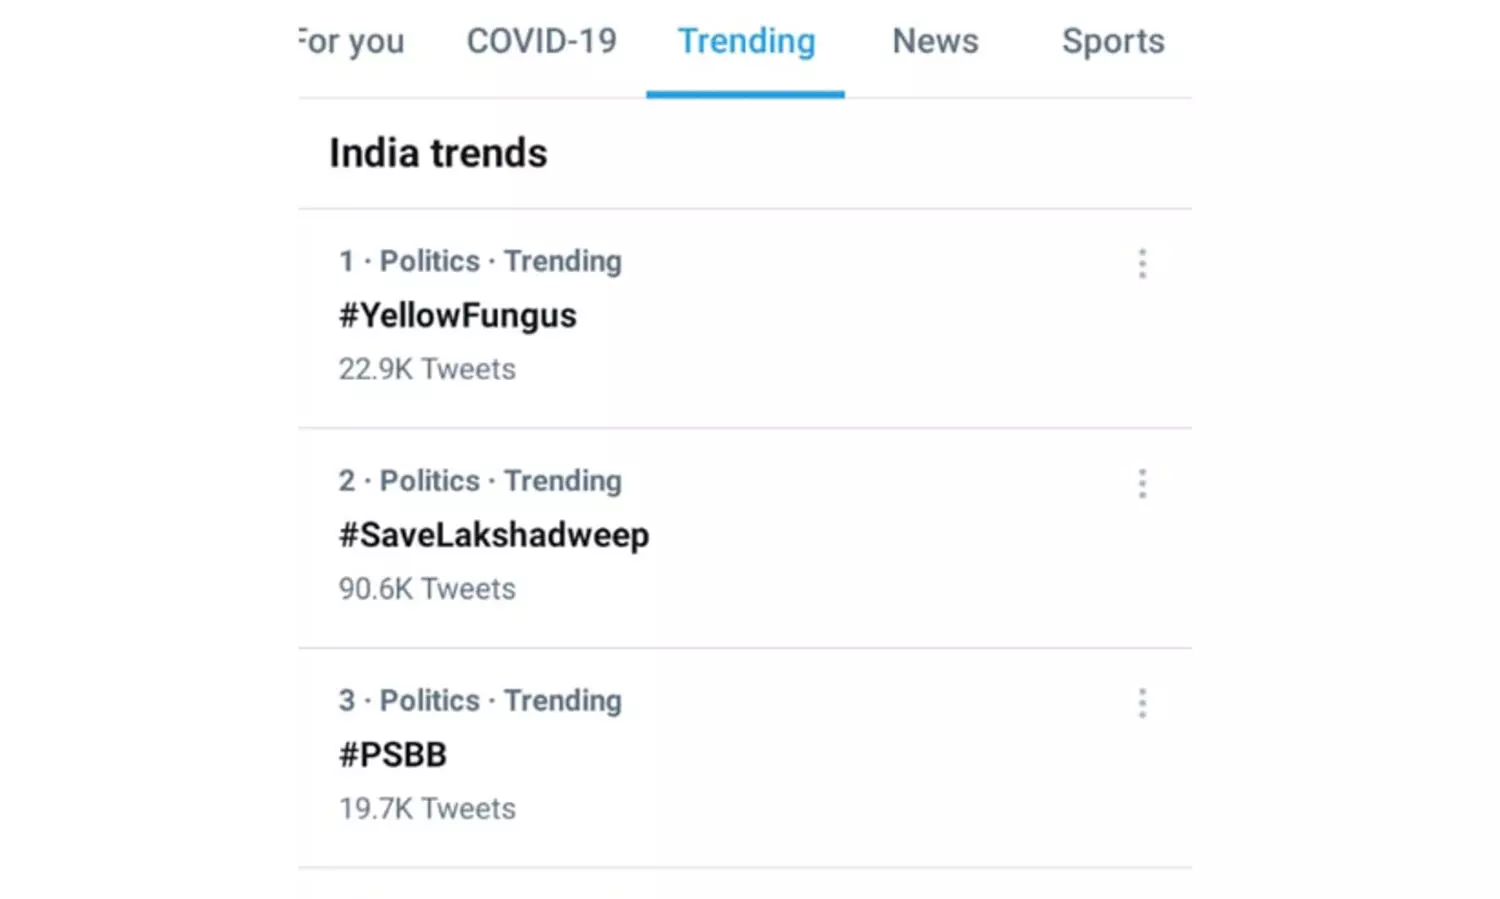Image resolution: width=1500 pixels, height=899 pixels.
Task: Open the #PSBB hashtag
Action: click(392, 755)
